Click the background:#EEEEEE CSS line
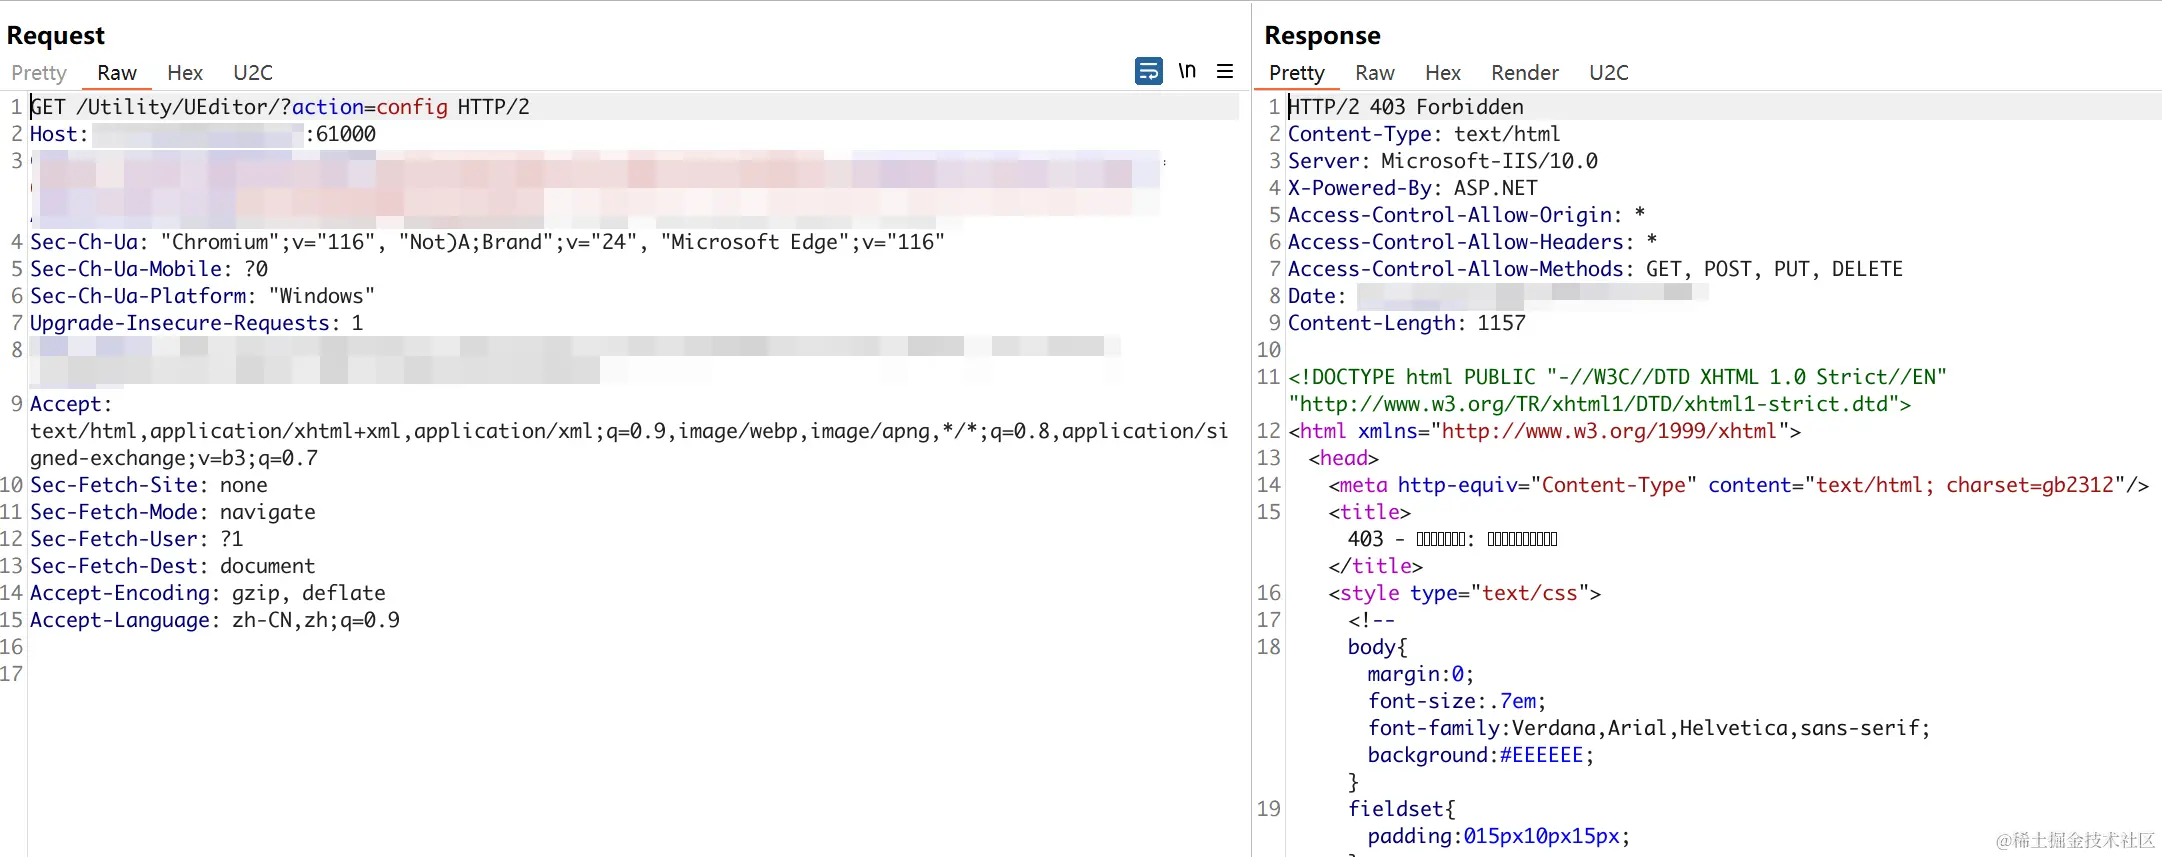The image size is (2162, 857). point(1481,755)
